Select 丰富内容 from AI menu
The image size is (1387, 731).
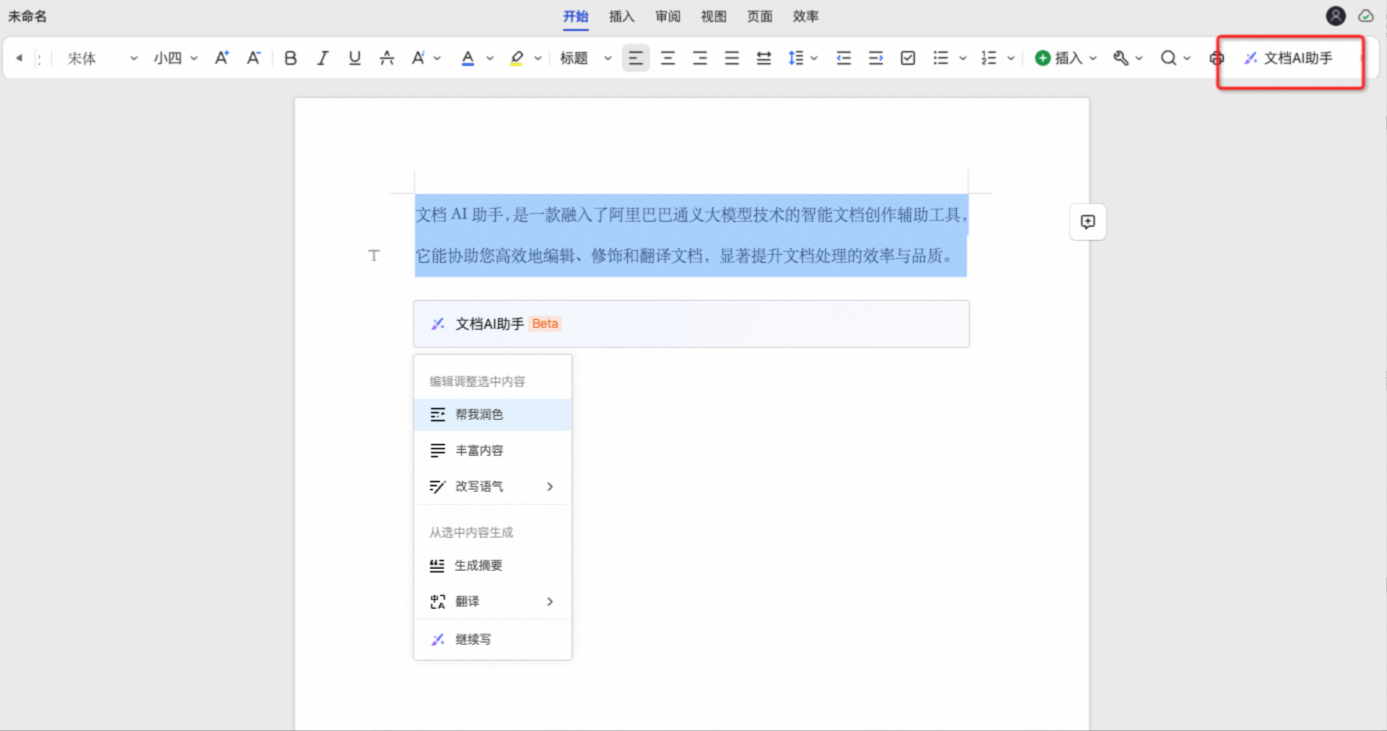[x=493, y=450]
